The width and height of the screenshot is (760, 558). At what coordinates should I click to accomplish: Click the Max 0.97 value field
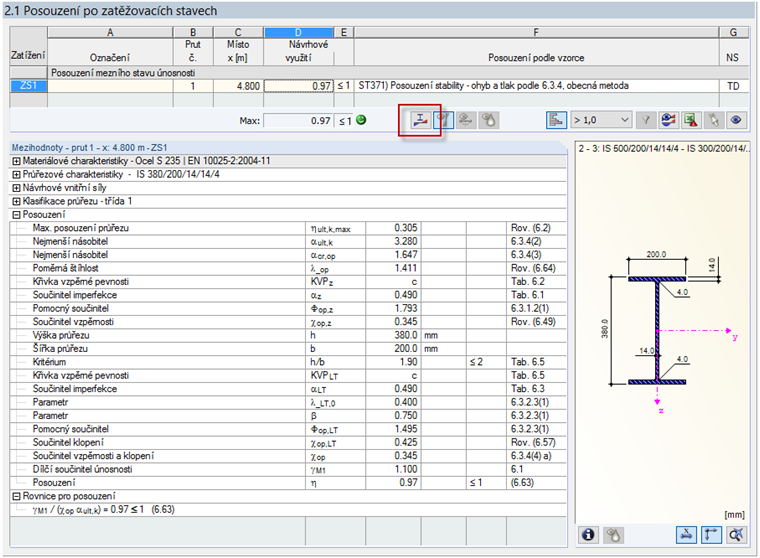coord(299,121)
